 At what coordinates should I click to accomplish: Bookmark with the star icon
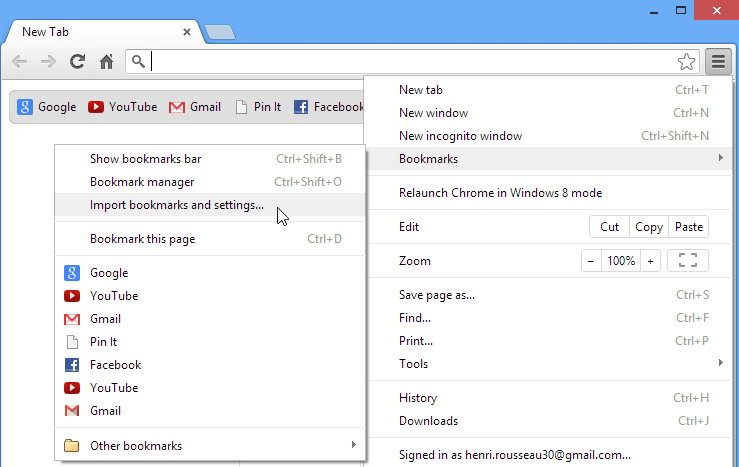[x=686, y=62]
